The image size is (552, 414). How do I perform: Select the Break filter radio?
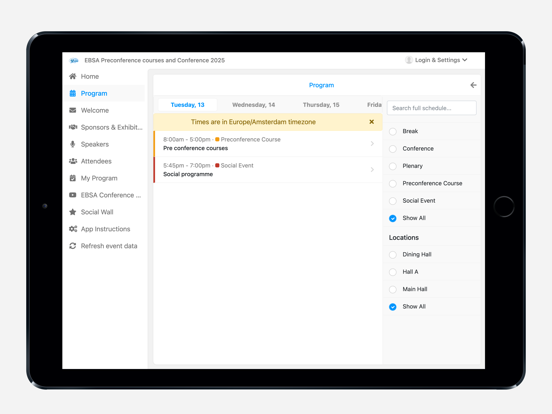[393, 131]
